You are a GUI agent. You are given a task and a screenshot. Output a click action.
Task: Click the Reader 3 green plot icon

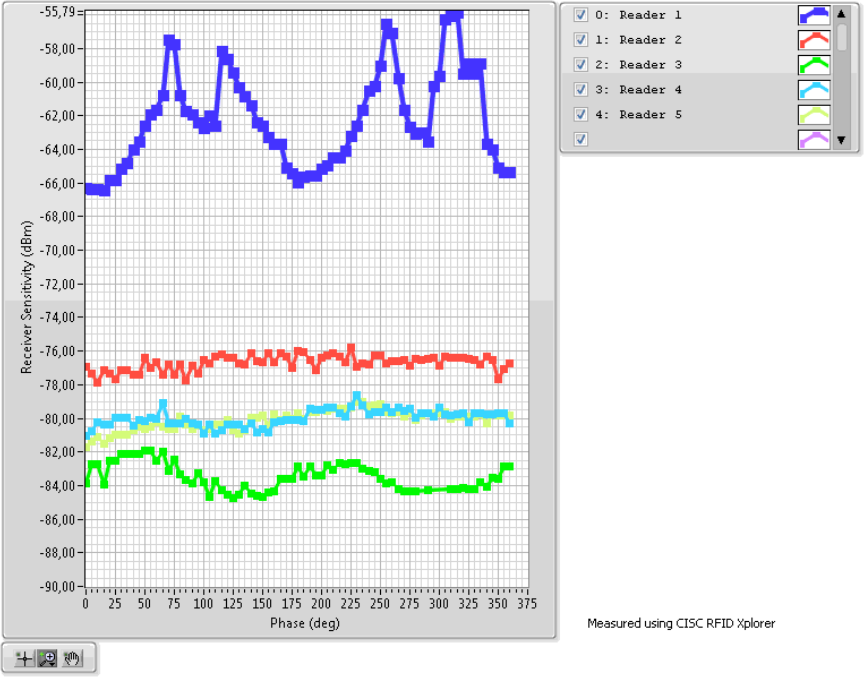(814, 65)
